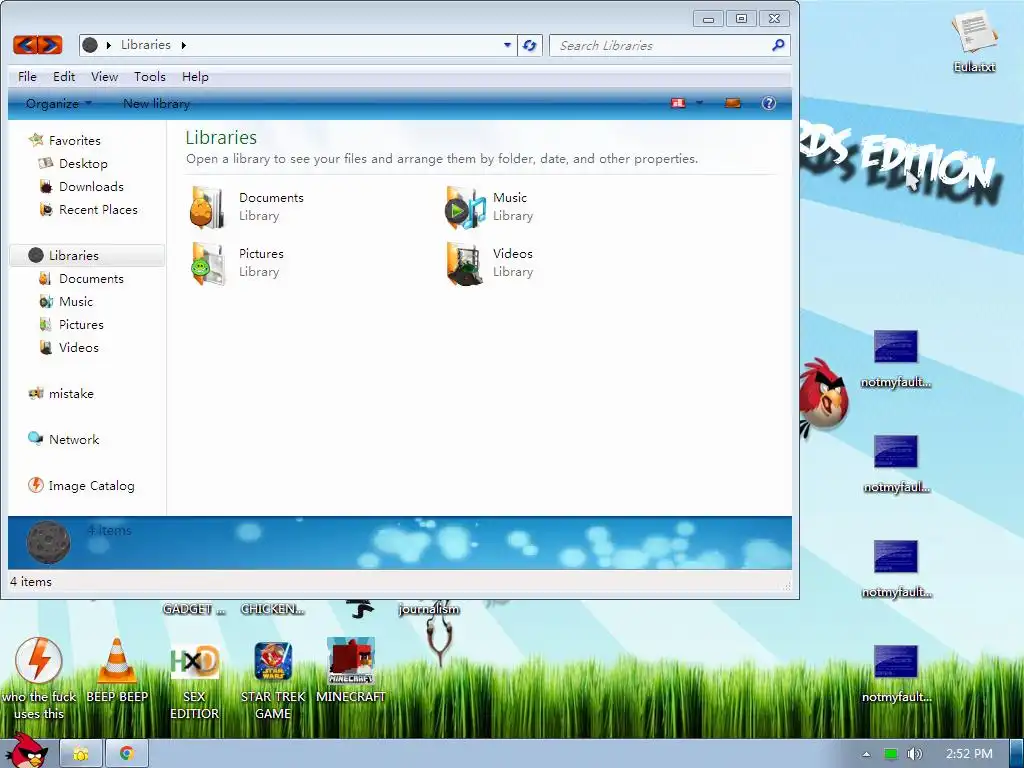Expand the arrow after Libraries in the breadcrumb
Image resolution: width=1024 pixels, height=768 pixels.
coord(184,45)
